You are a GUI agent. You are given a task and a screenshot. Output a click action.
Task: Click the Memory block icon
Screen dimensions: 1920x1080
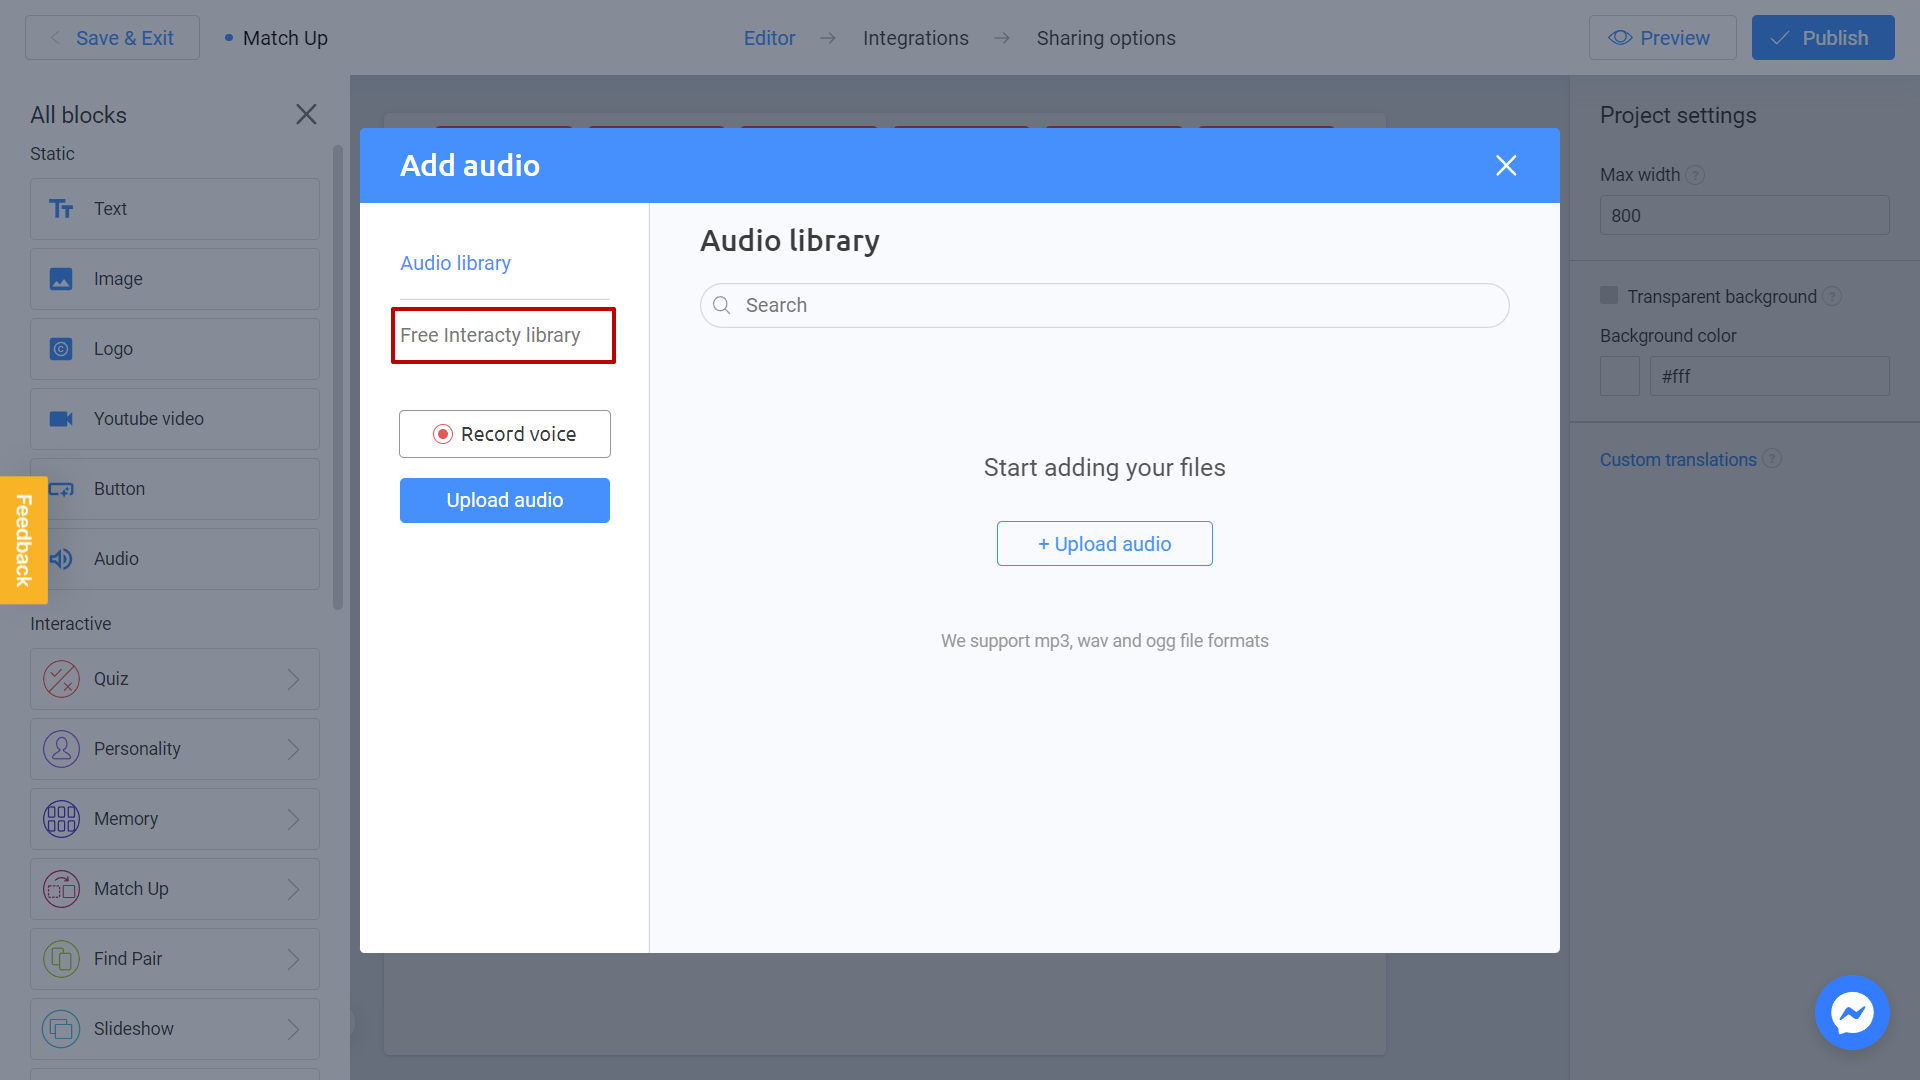tap(61, 818)
